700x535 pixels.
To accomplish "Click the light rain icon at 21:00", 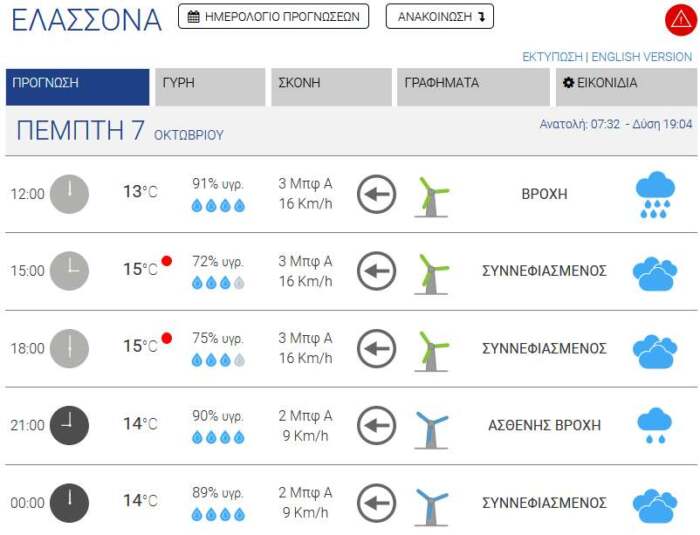I will [x=655, y=425].
